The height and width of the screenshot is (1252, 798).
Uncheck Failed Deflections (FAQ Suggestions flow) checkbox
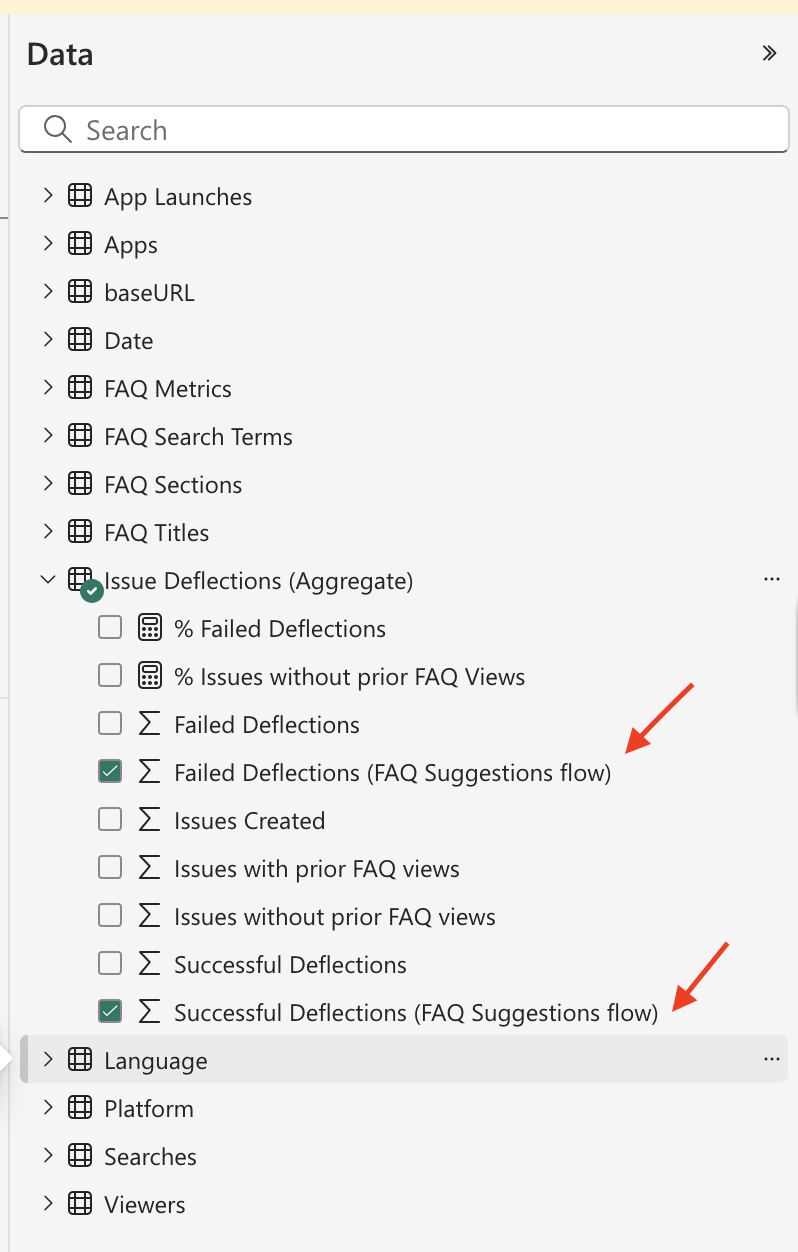pos(110,771)
